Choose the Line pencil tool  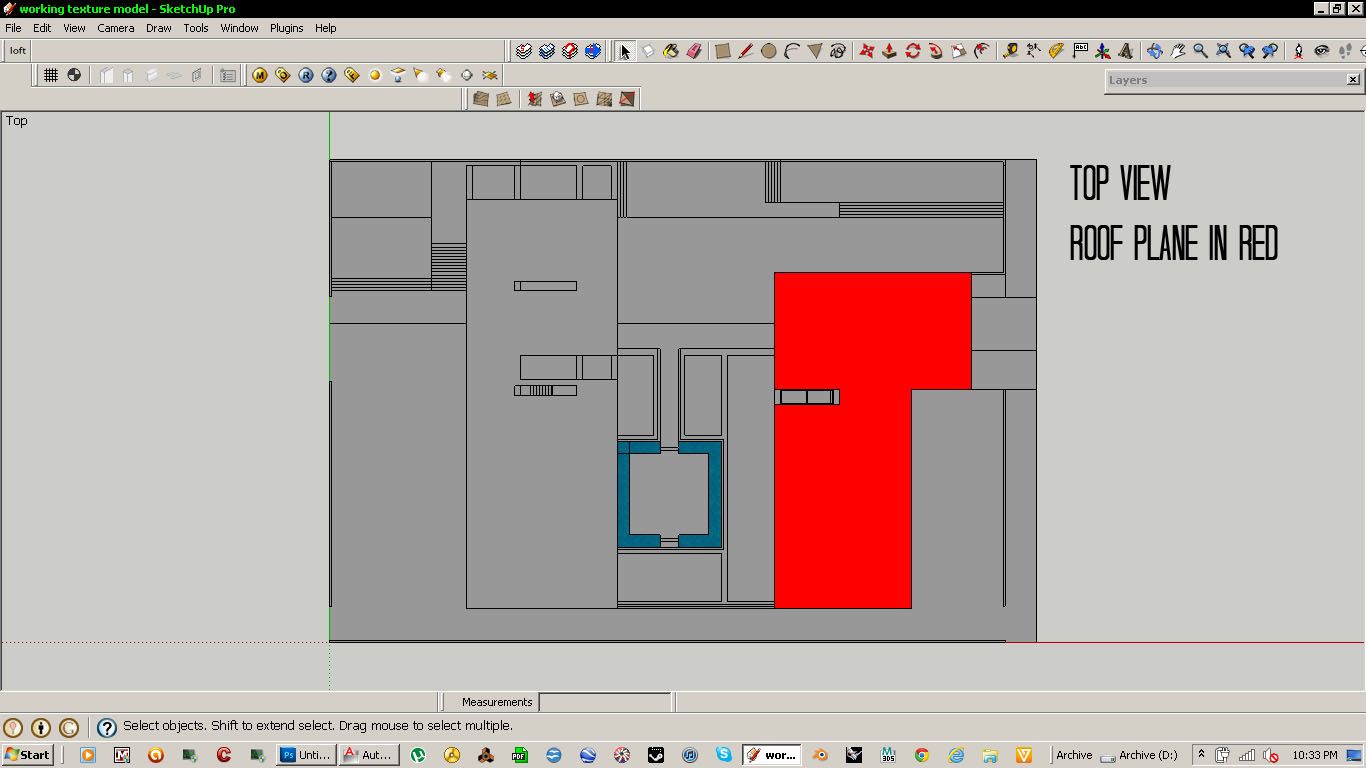746,51
